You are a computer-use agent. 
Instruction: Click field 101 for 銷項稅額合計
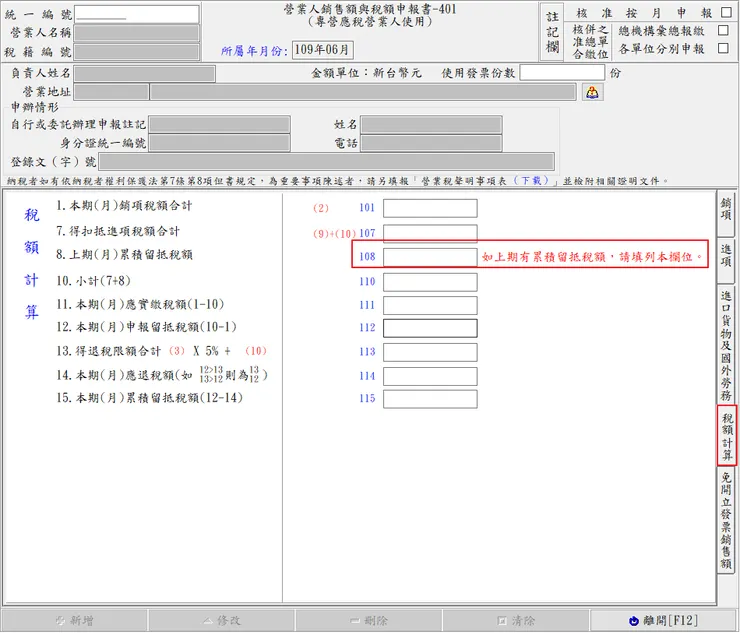click(x=430, y=208)
